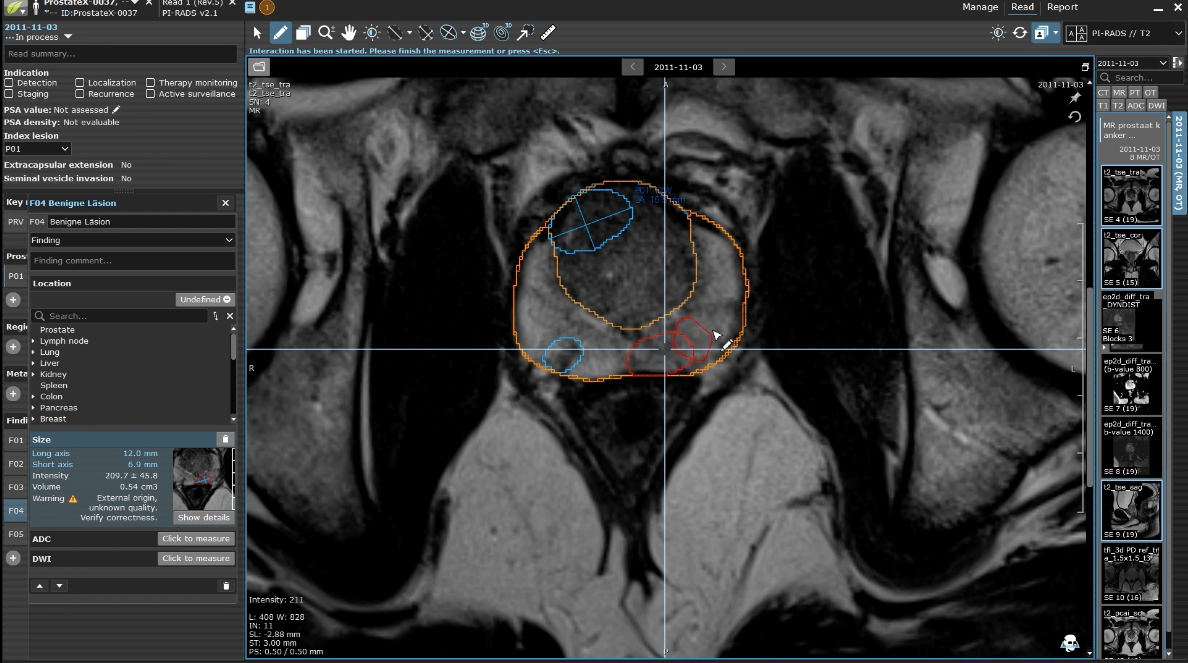Viewport: 1188px width, 663px height.
Task: Enable the Localization indication checkbox
Action: point(80,83)
